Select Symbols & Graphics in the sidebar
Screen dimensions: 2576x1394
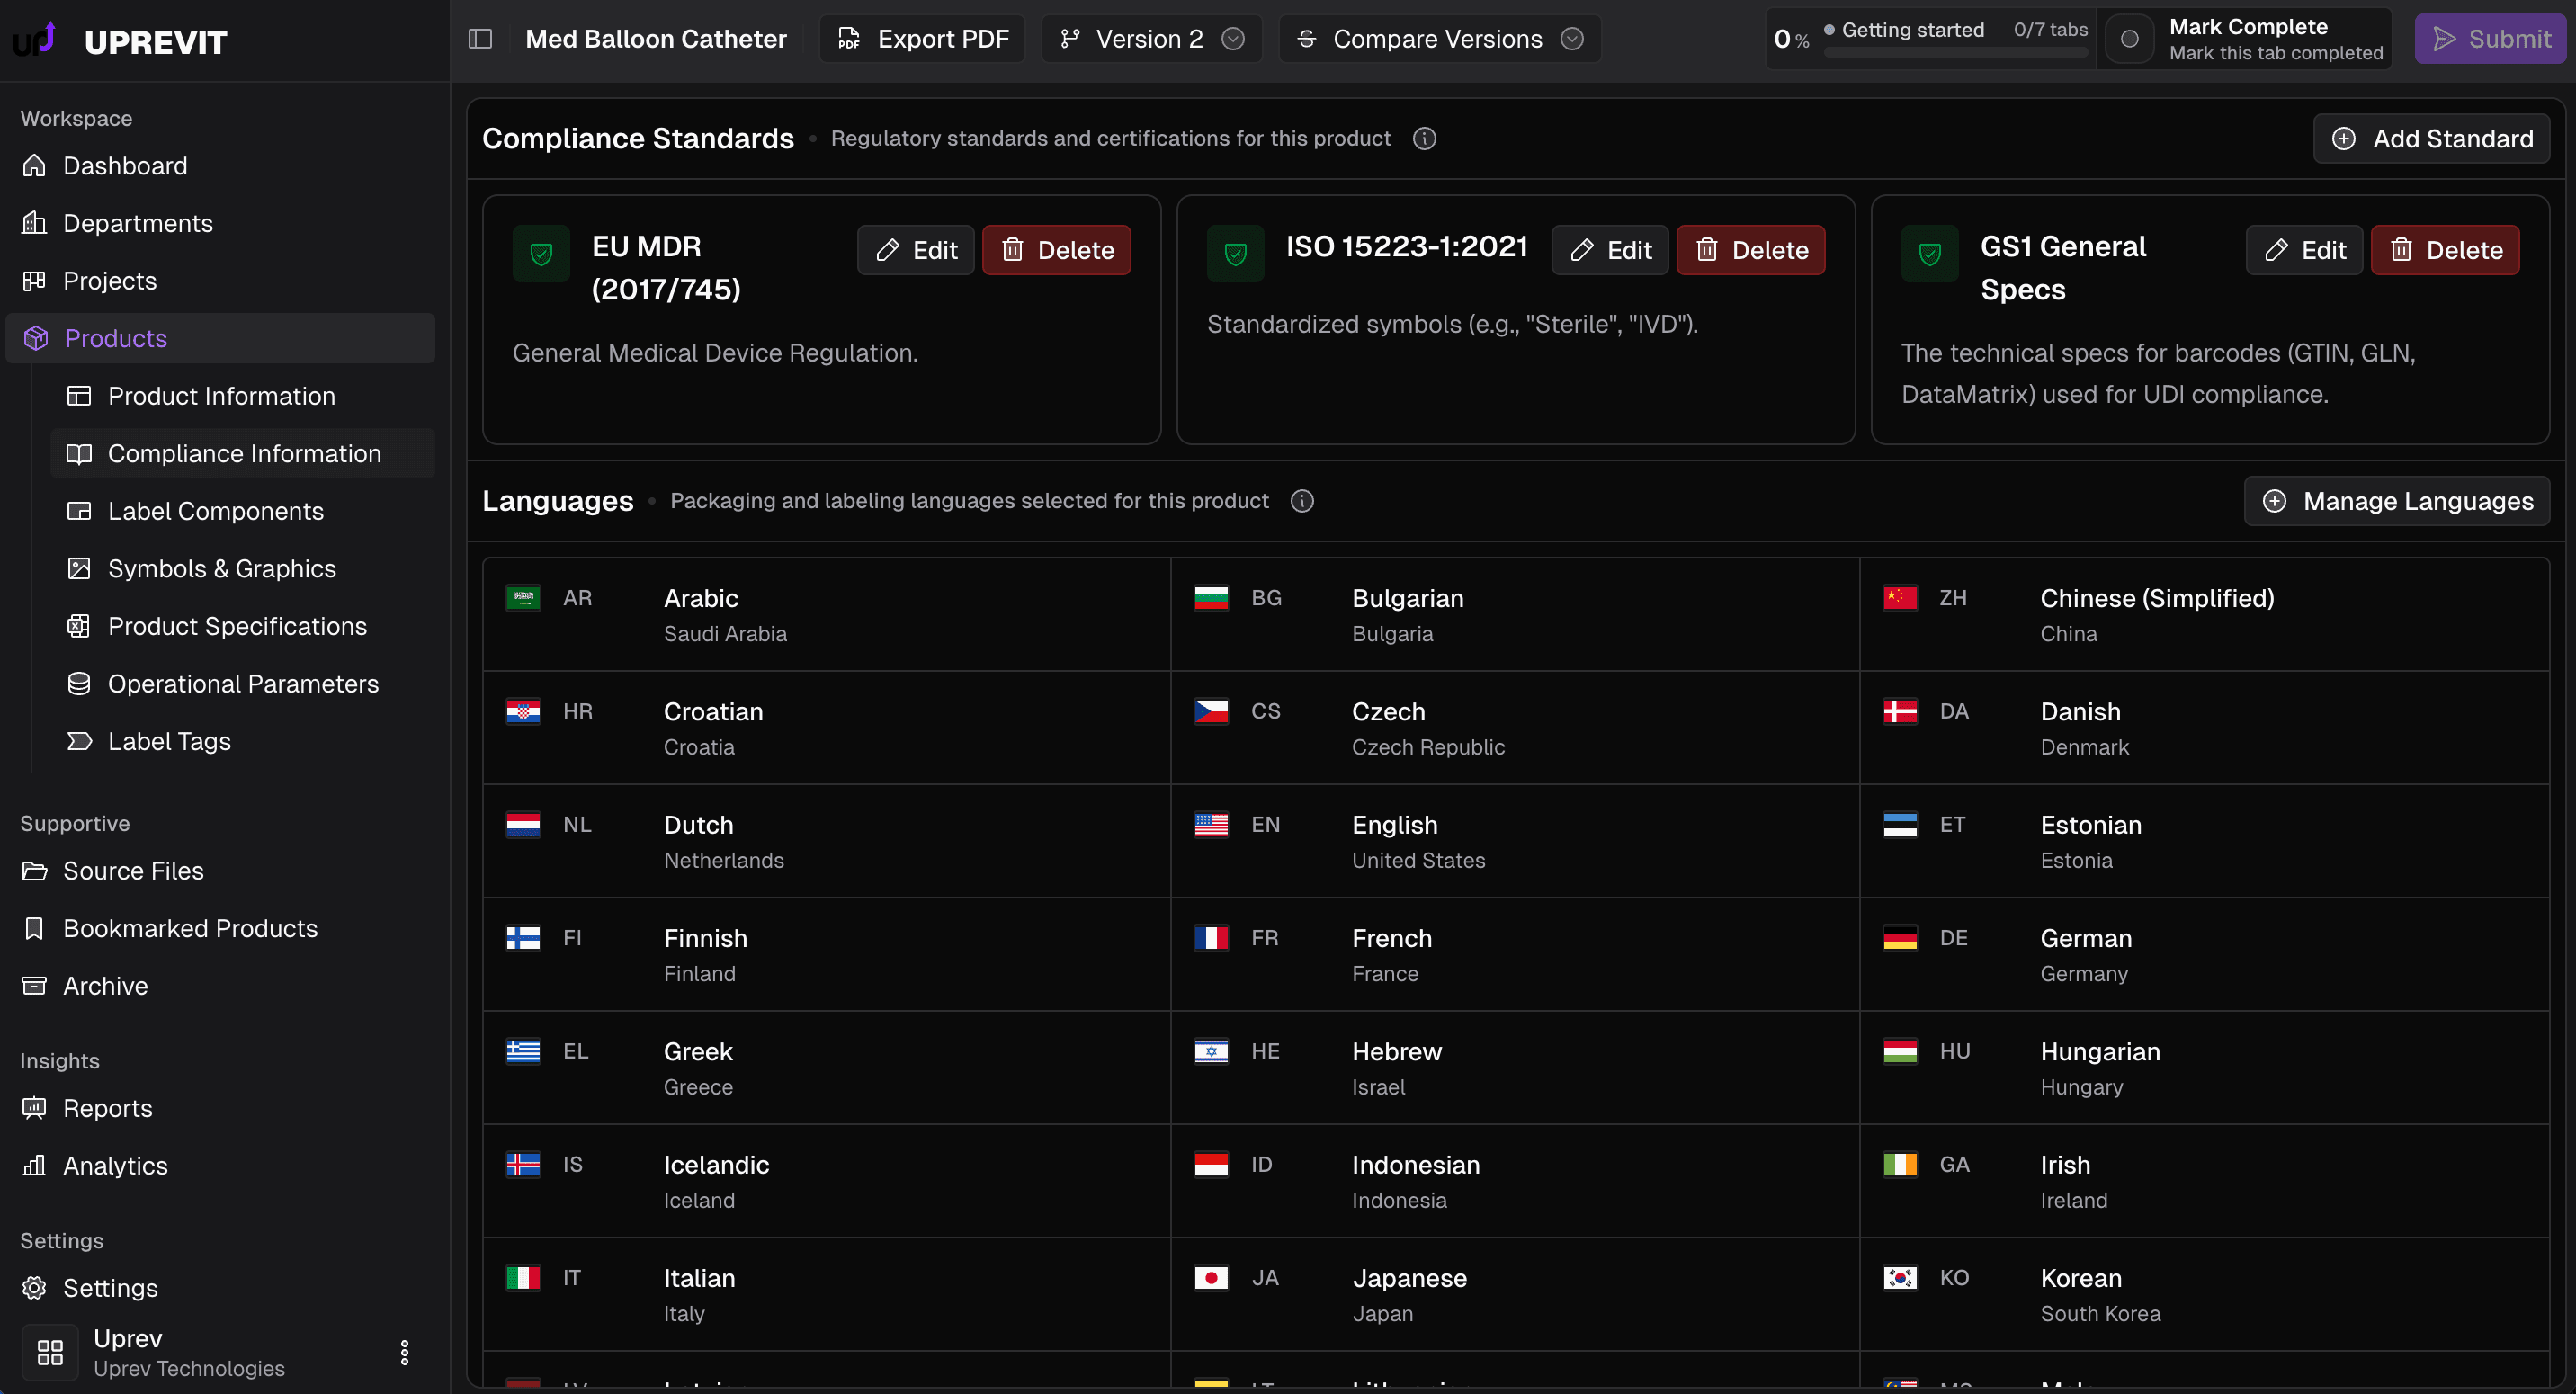tap(221, 568)
